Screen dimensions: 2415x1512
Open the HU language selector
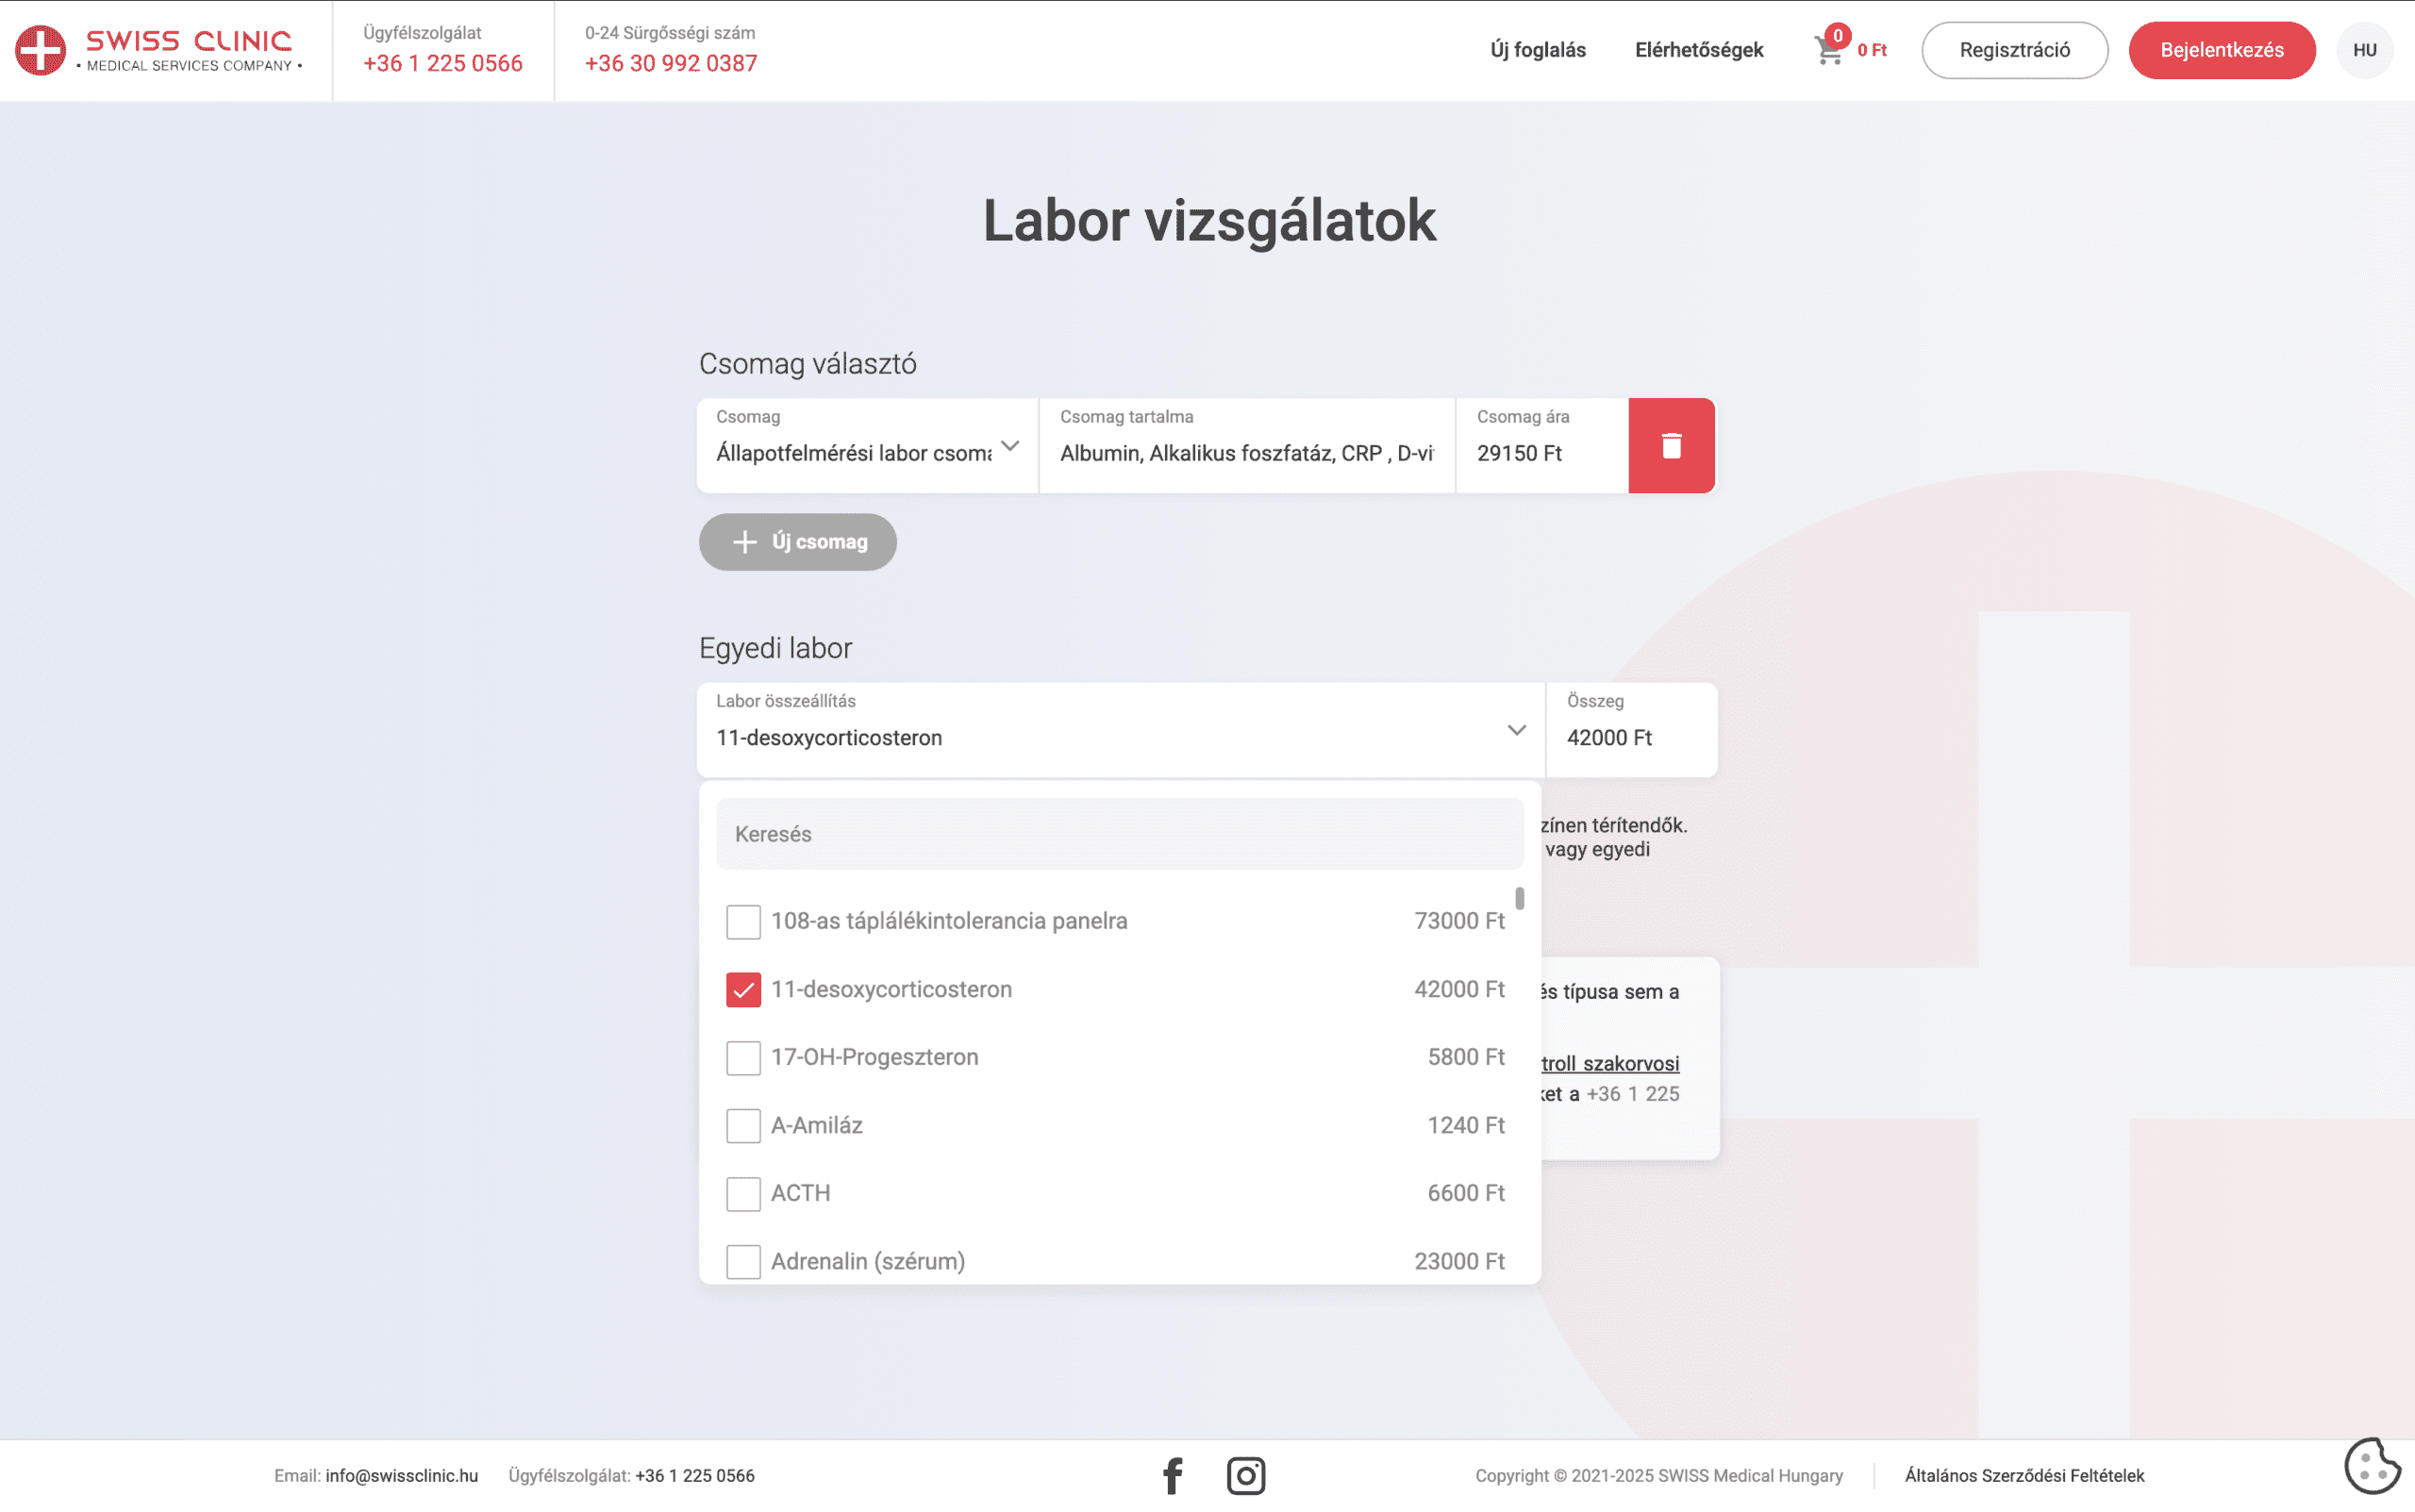2364,50
